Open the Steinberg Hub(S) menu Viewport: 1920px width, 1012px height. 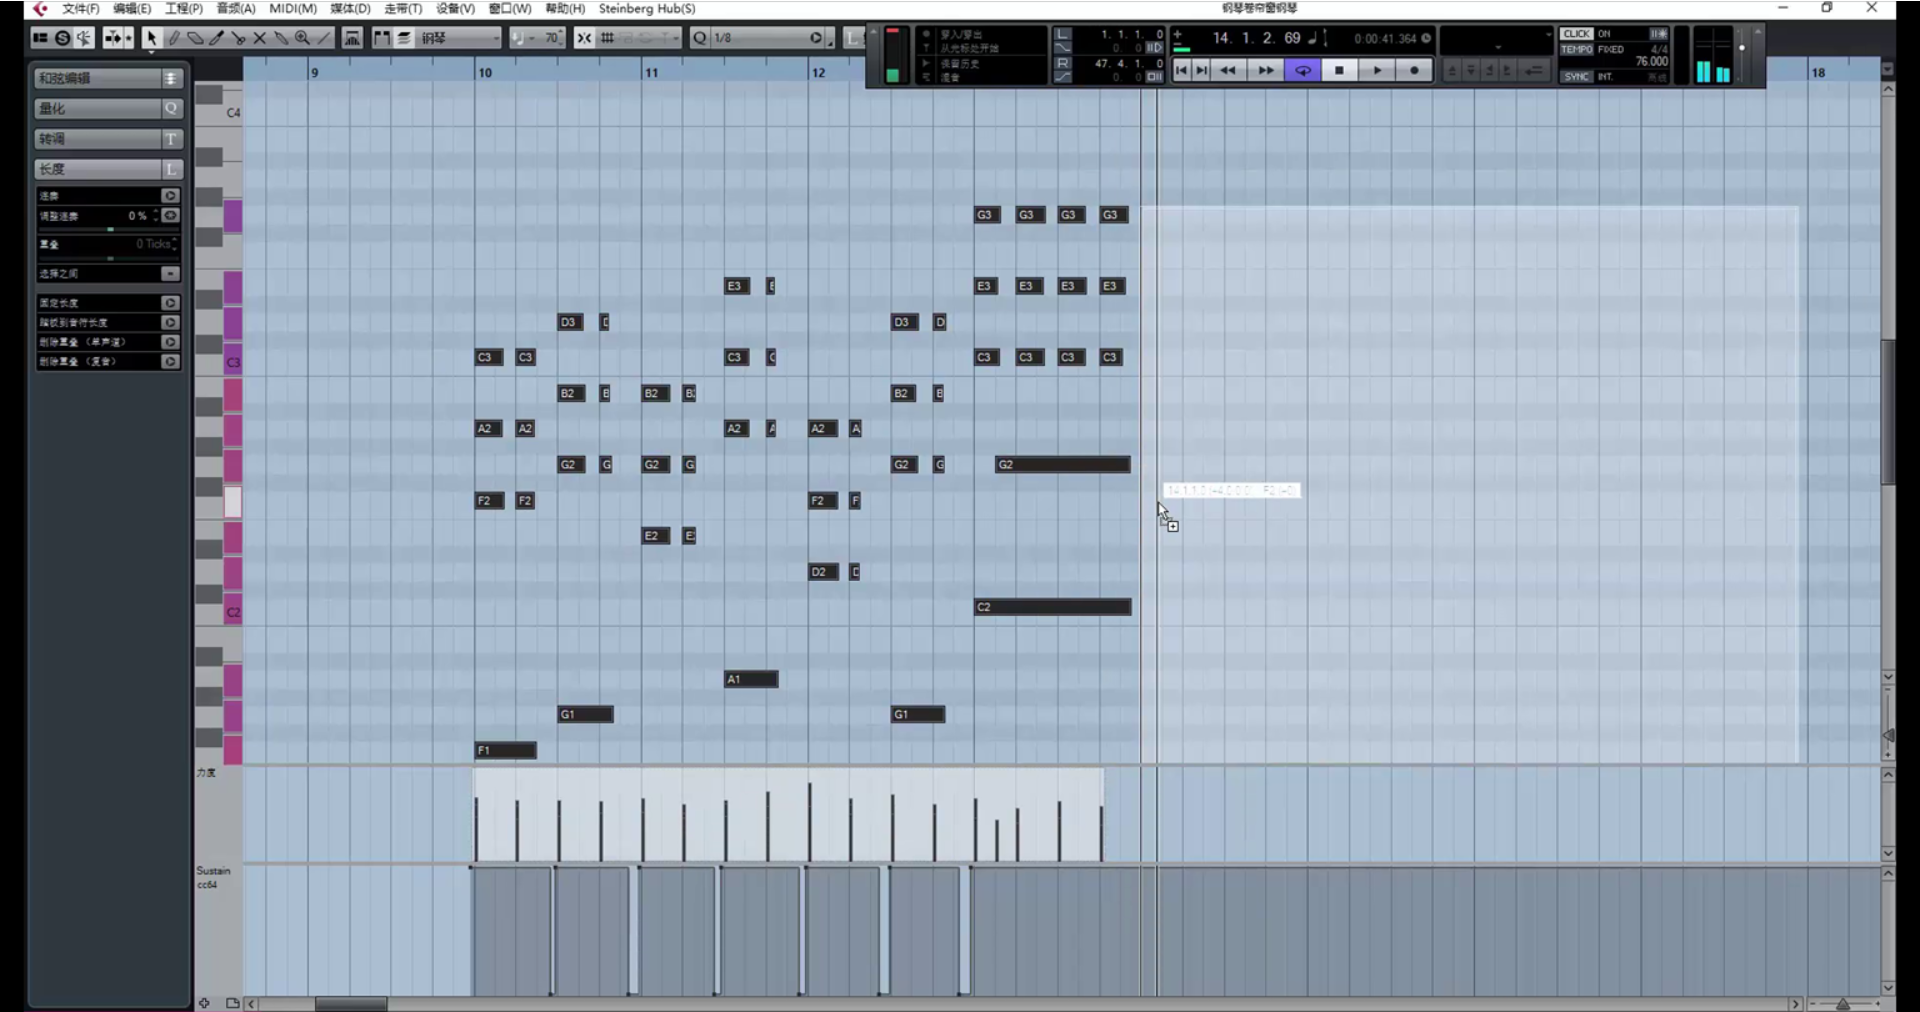647,9
